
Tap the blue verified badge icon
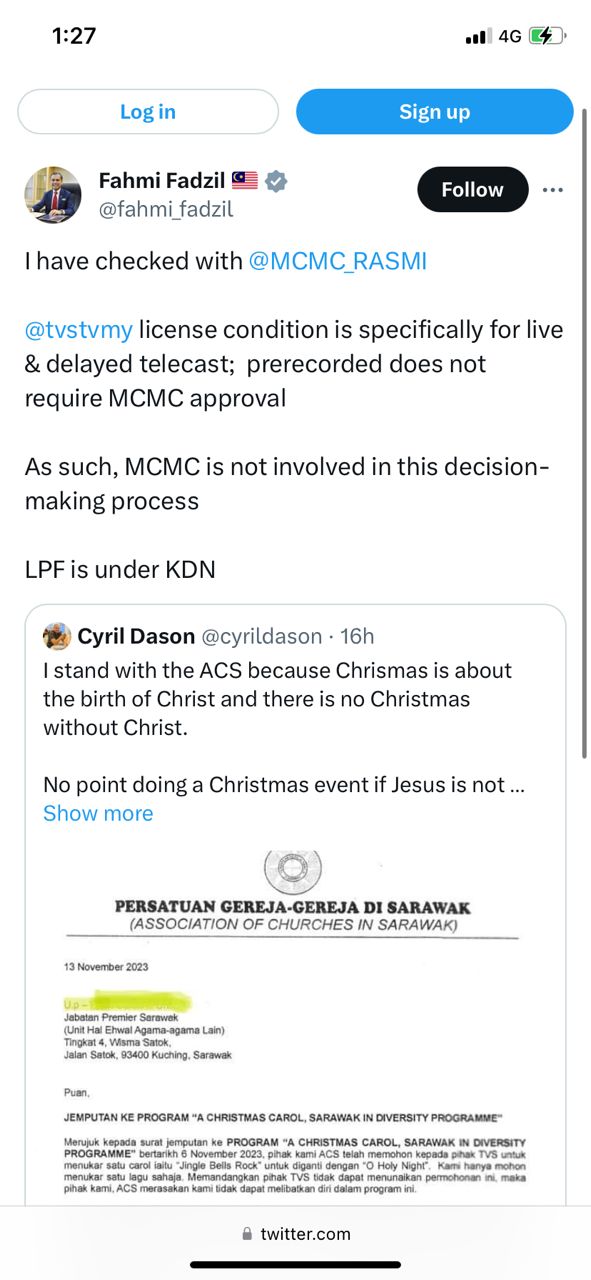point(276,181)
